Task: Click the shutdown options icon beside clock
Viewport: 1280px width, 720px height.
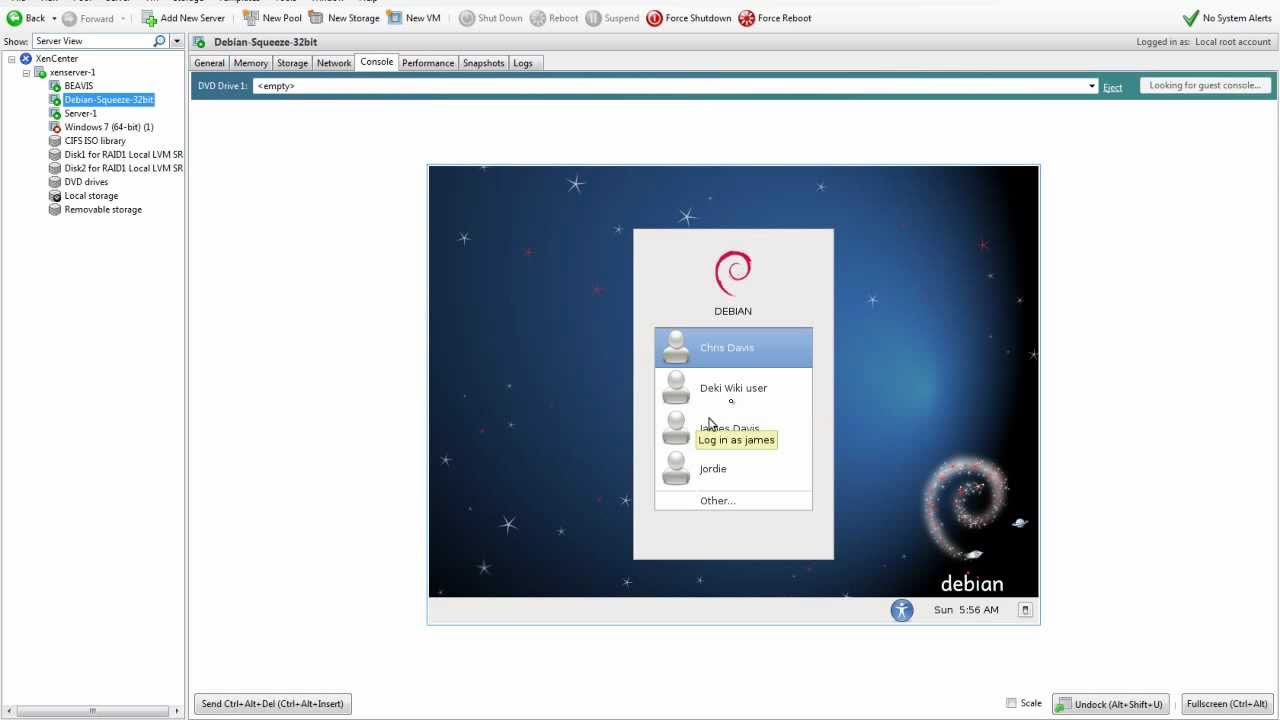Action: point(1025,610)
